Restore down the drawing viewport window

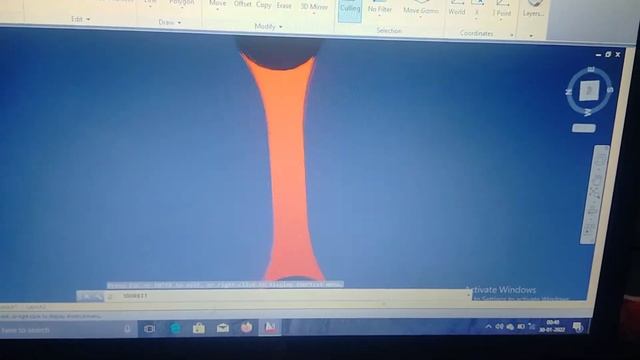[x=608, y=54]
